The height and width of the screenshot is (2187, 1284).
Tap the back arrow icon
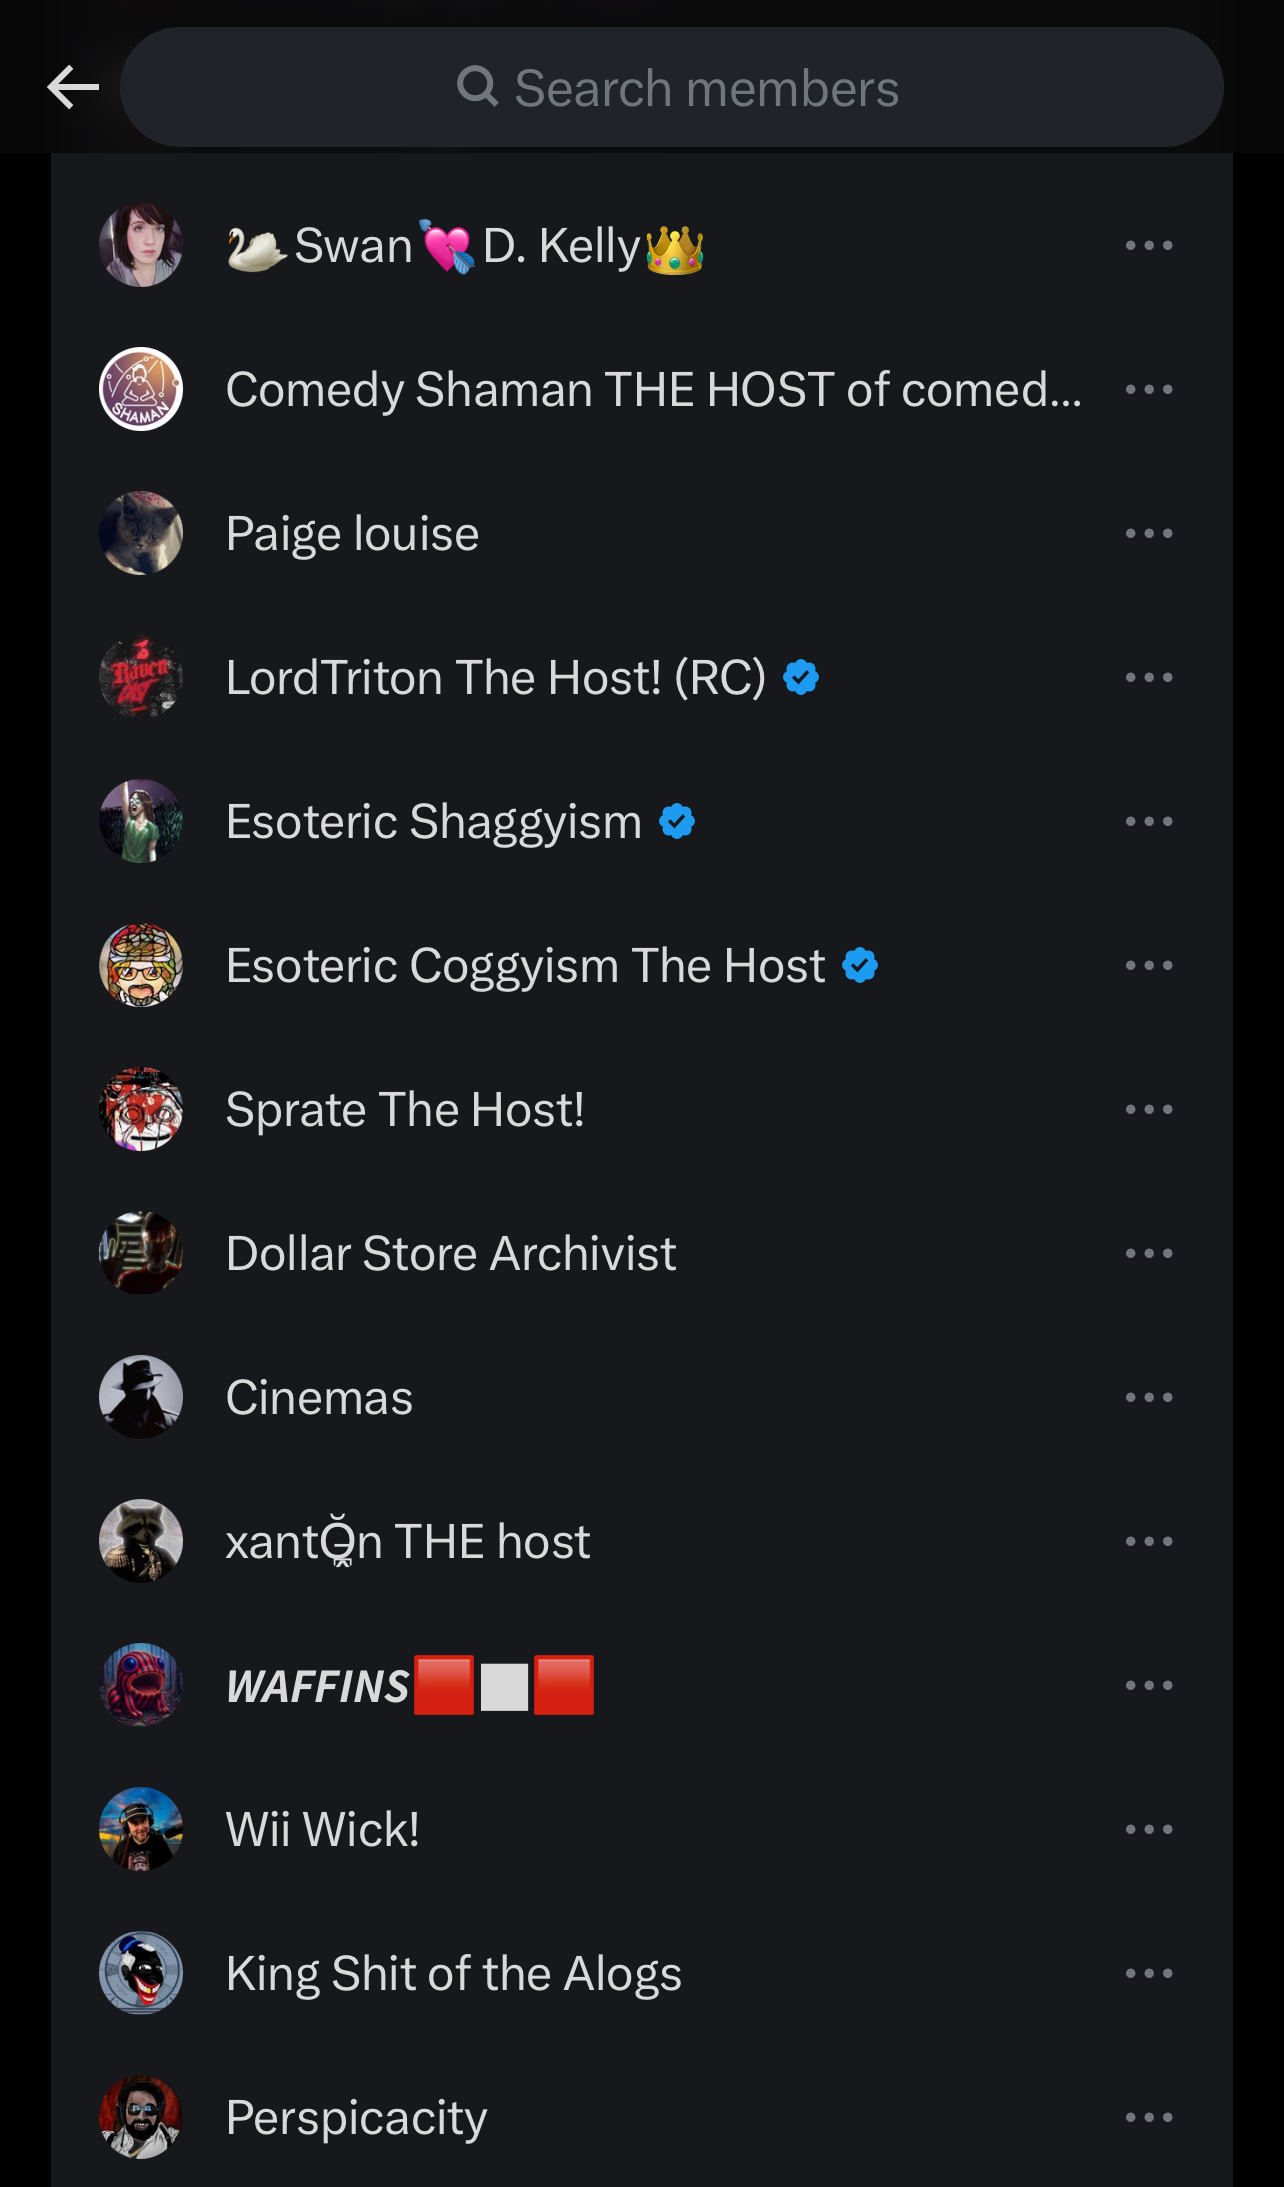point(73,88)
